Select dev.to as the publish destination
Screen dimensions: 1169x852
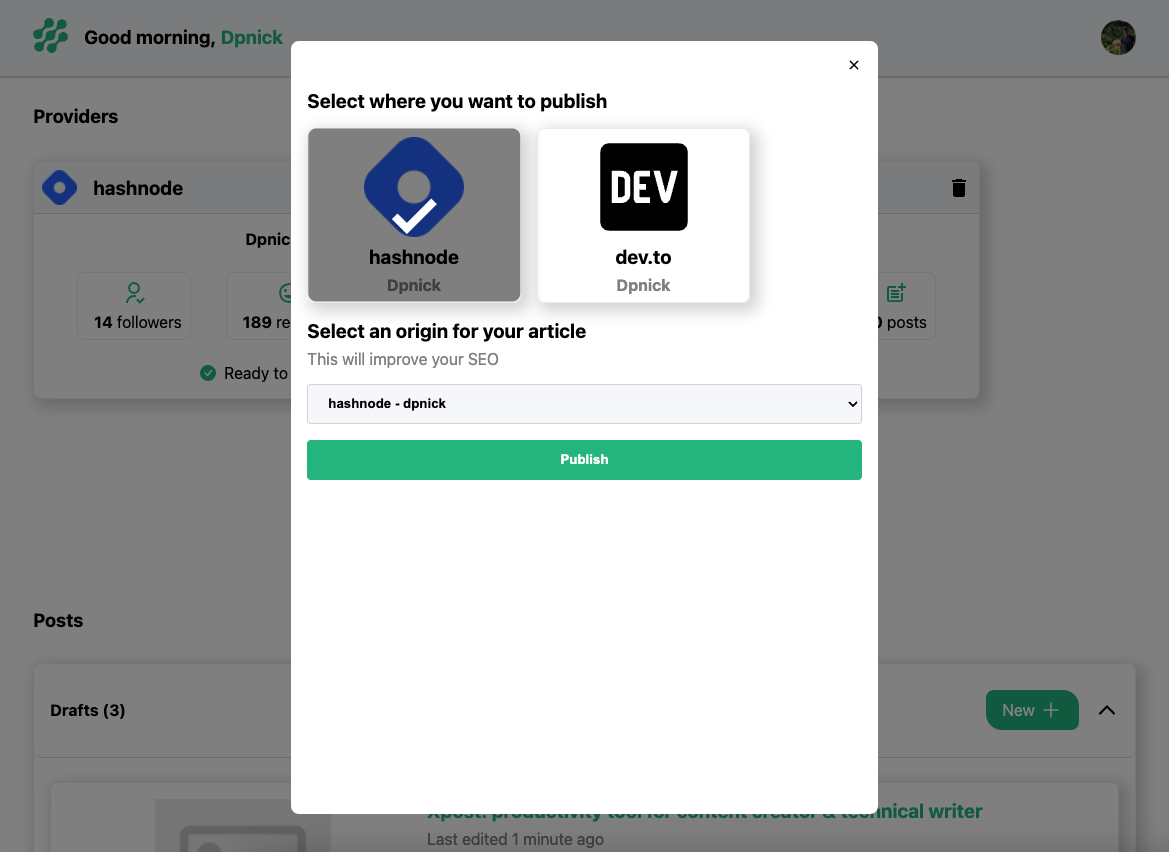[643, 215]
